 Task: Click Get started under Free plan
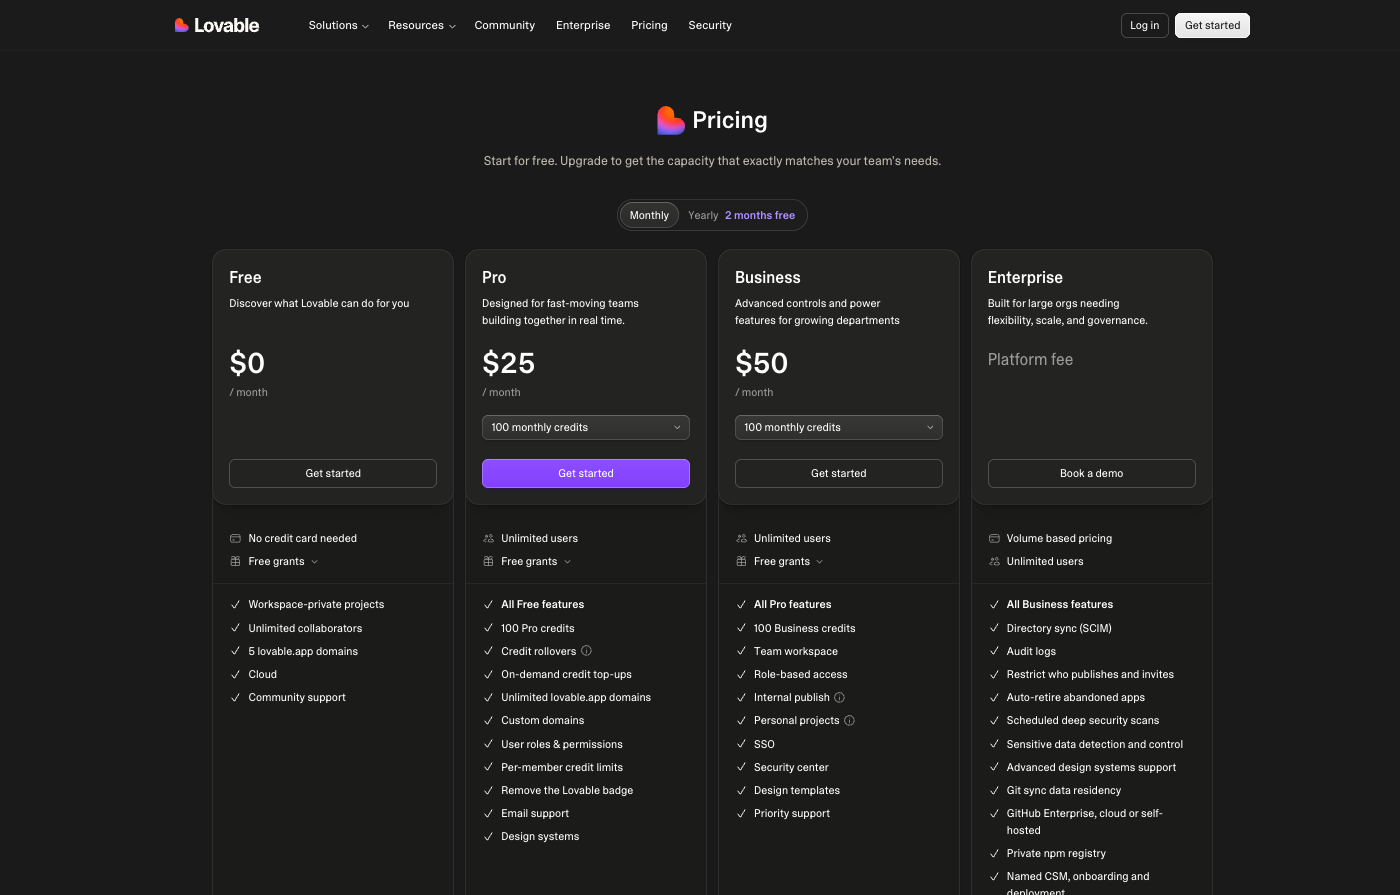pyautogui.click(x=333, y=473)
